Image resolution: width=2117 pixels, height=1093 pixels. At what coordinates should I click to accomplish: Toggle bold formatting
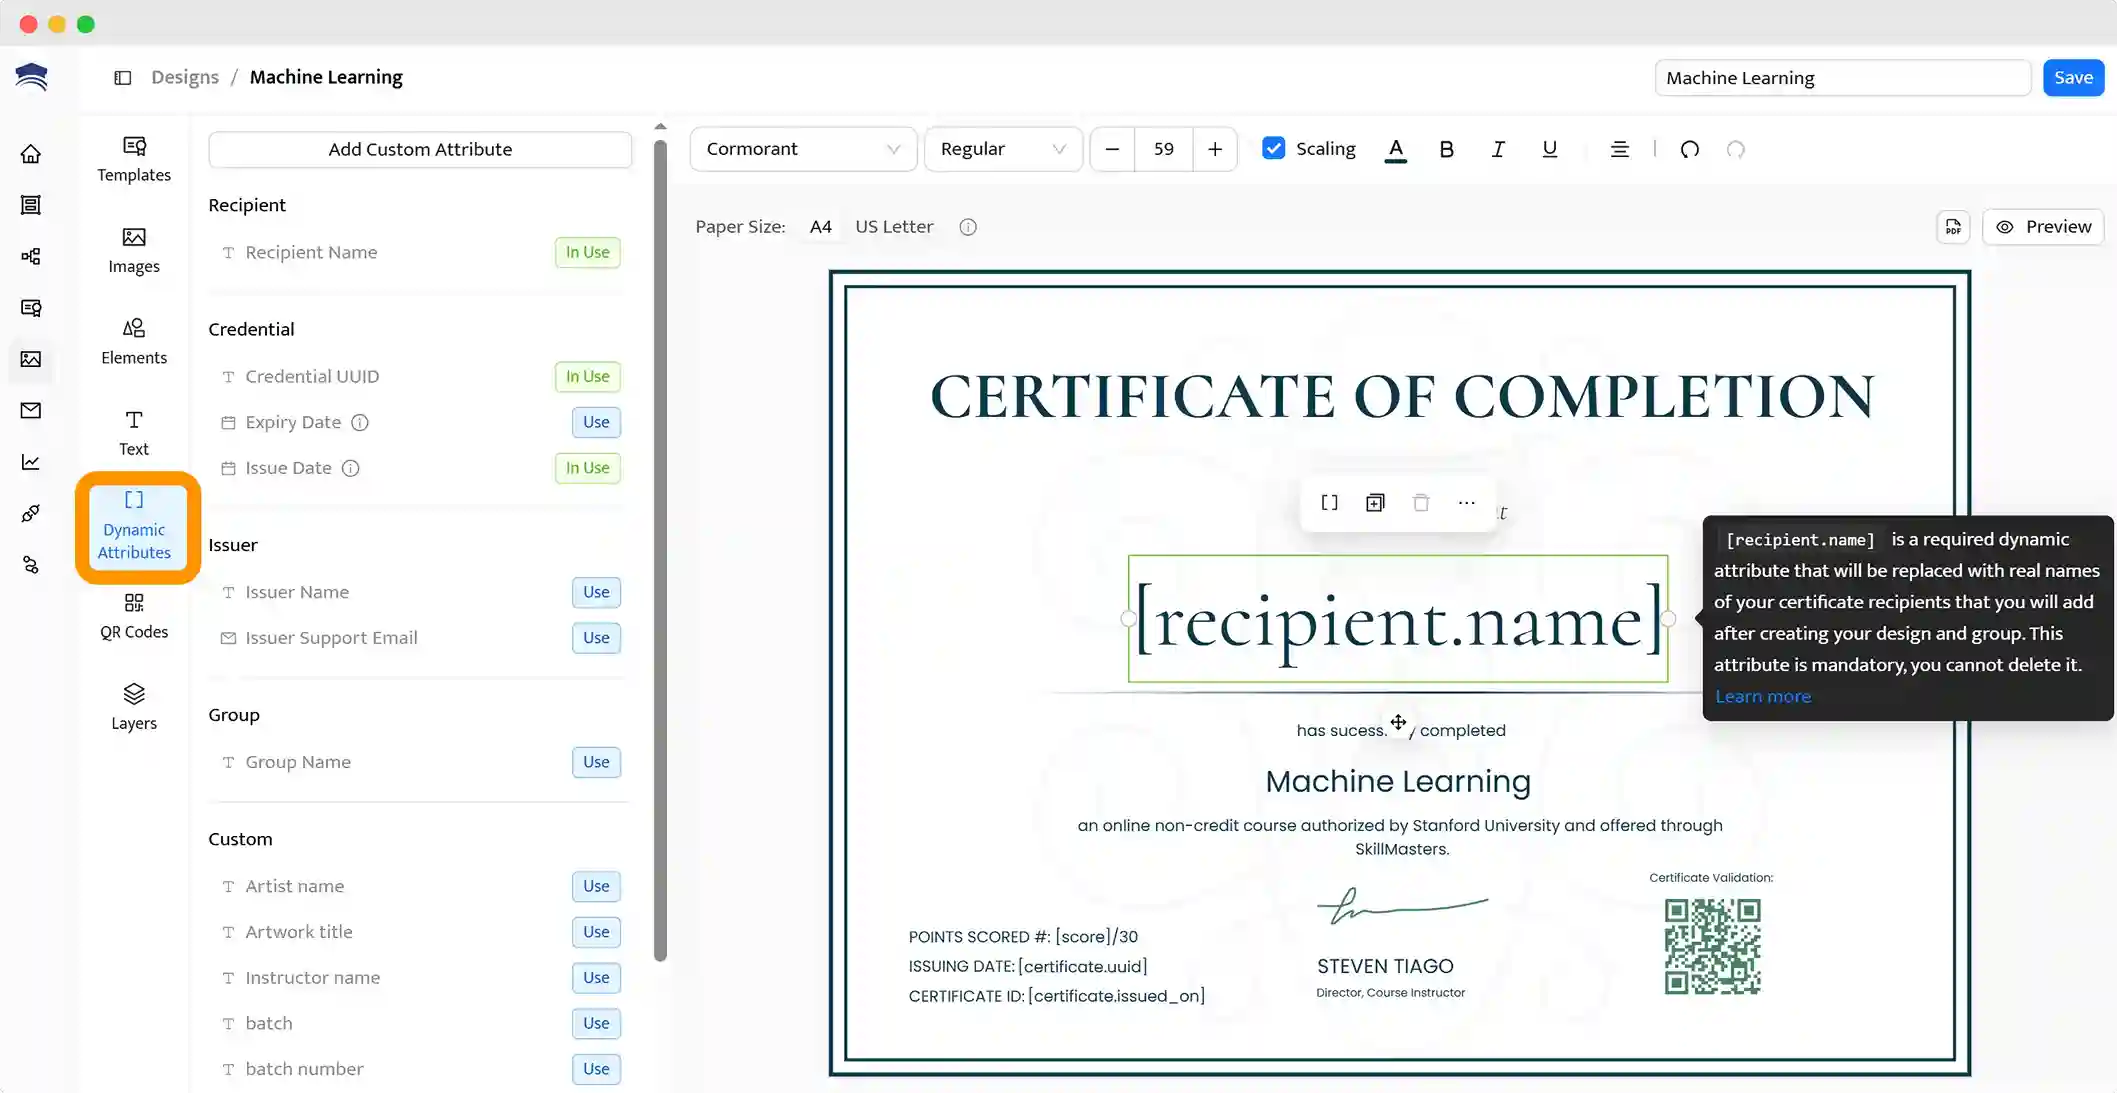(x=1446, y=149)
